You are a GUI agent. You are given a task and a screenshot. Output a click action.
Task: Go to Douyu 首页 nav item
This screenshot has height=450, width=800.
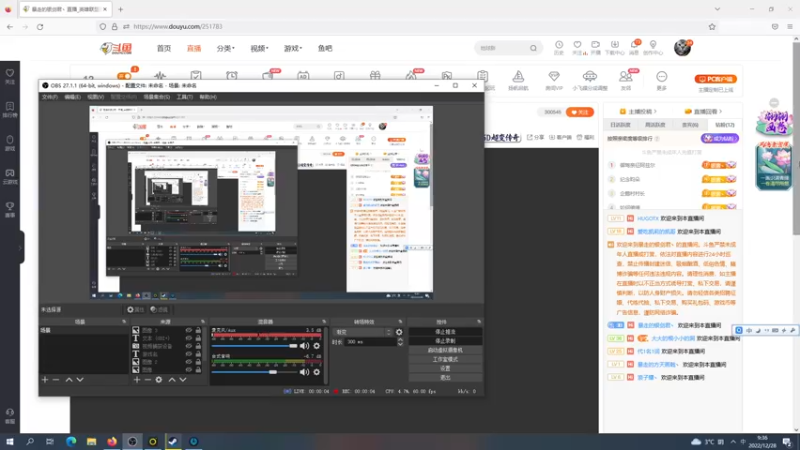(x=164, y=48)
